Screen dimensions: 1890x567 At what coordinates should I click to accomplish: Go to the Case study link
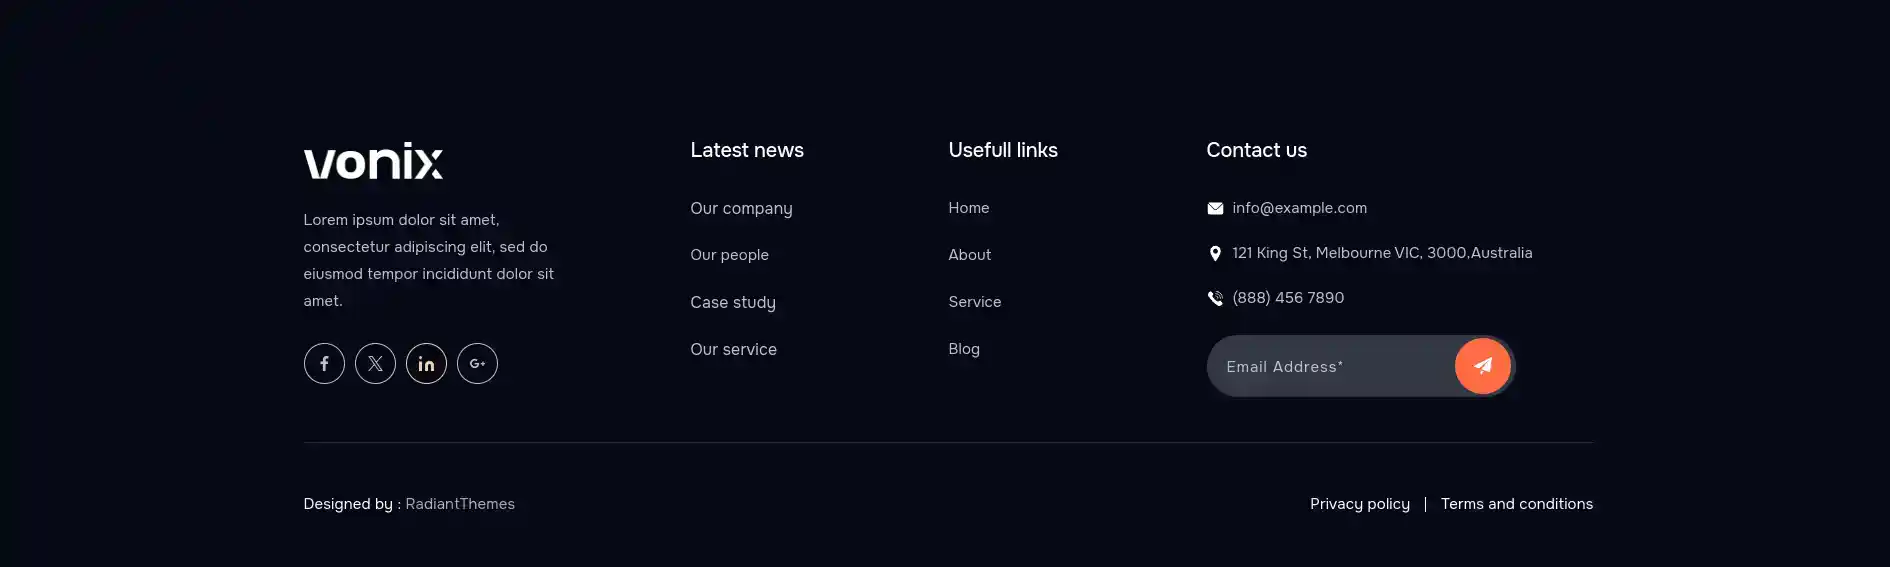[733, 302]
